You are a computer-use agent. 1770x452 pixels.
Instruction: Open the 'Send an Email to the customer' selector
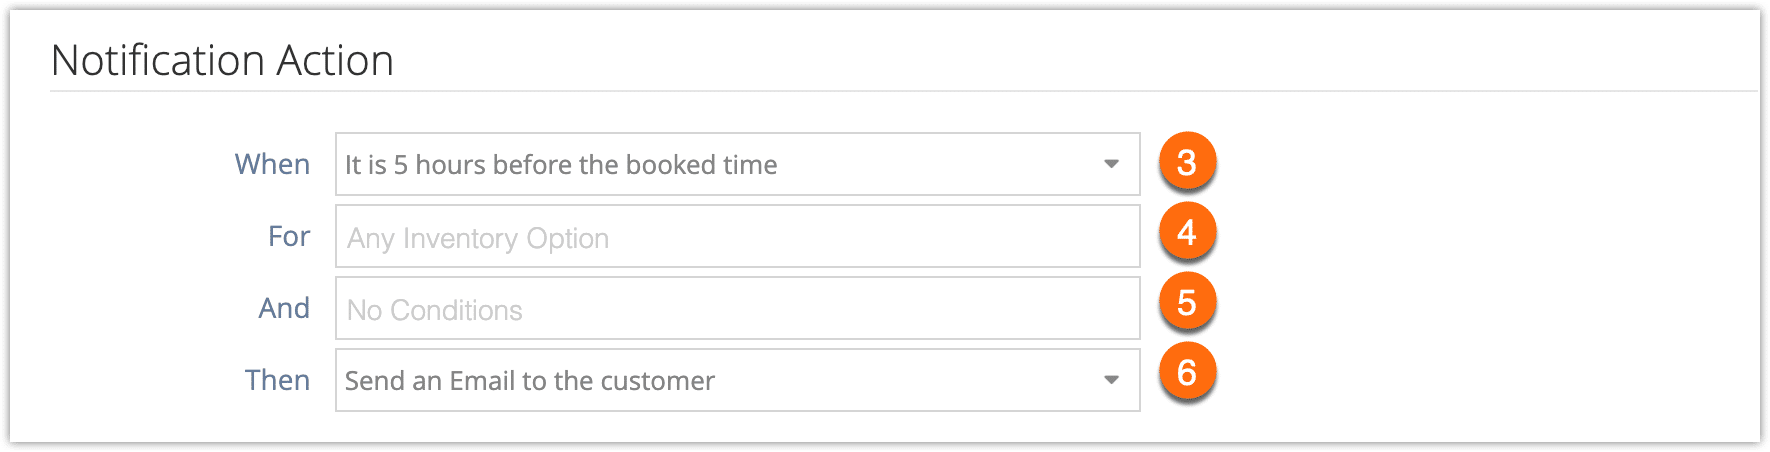[x=738, y=380]
